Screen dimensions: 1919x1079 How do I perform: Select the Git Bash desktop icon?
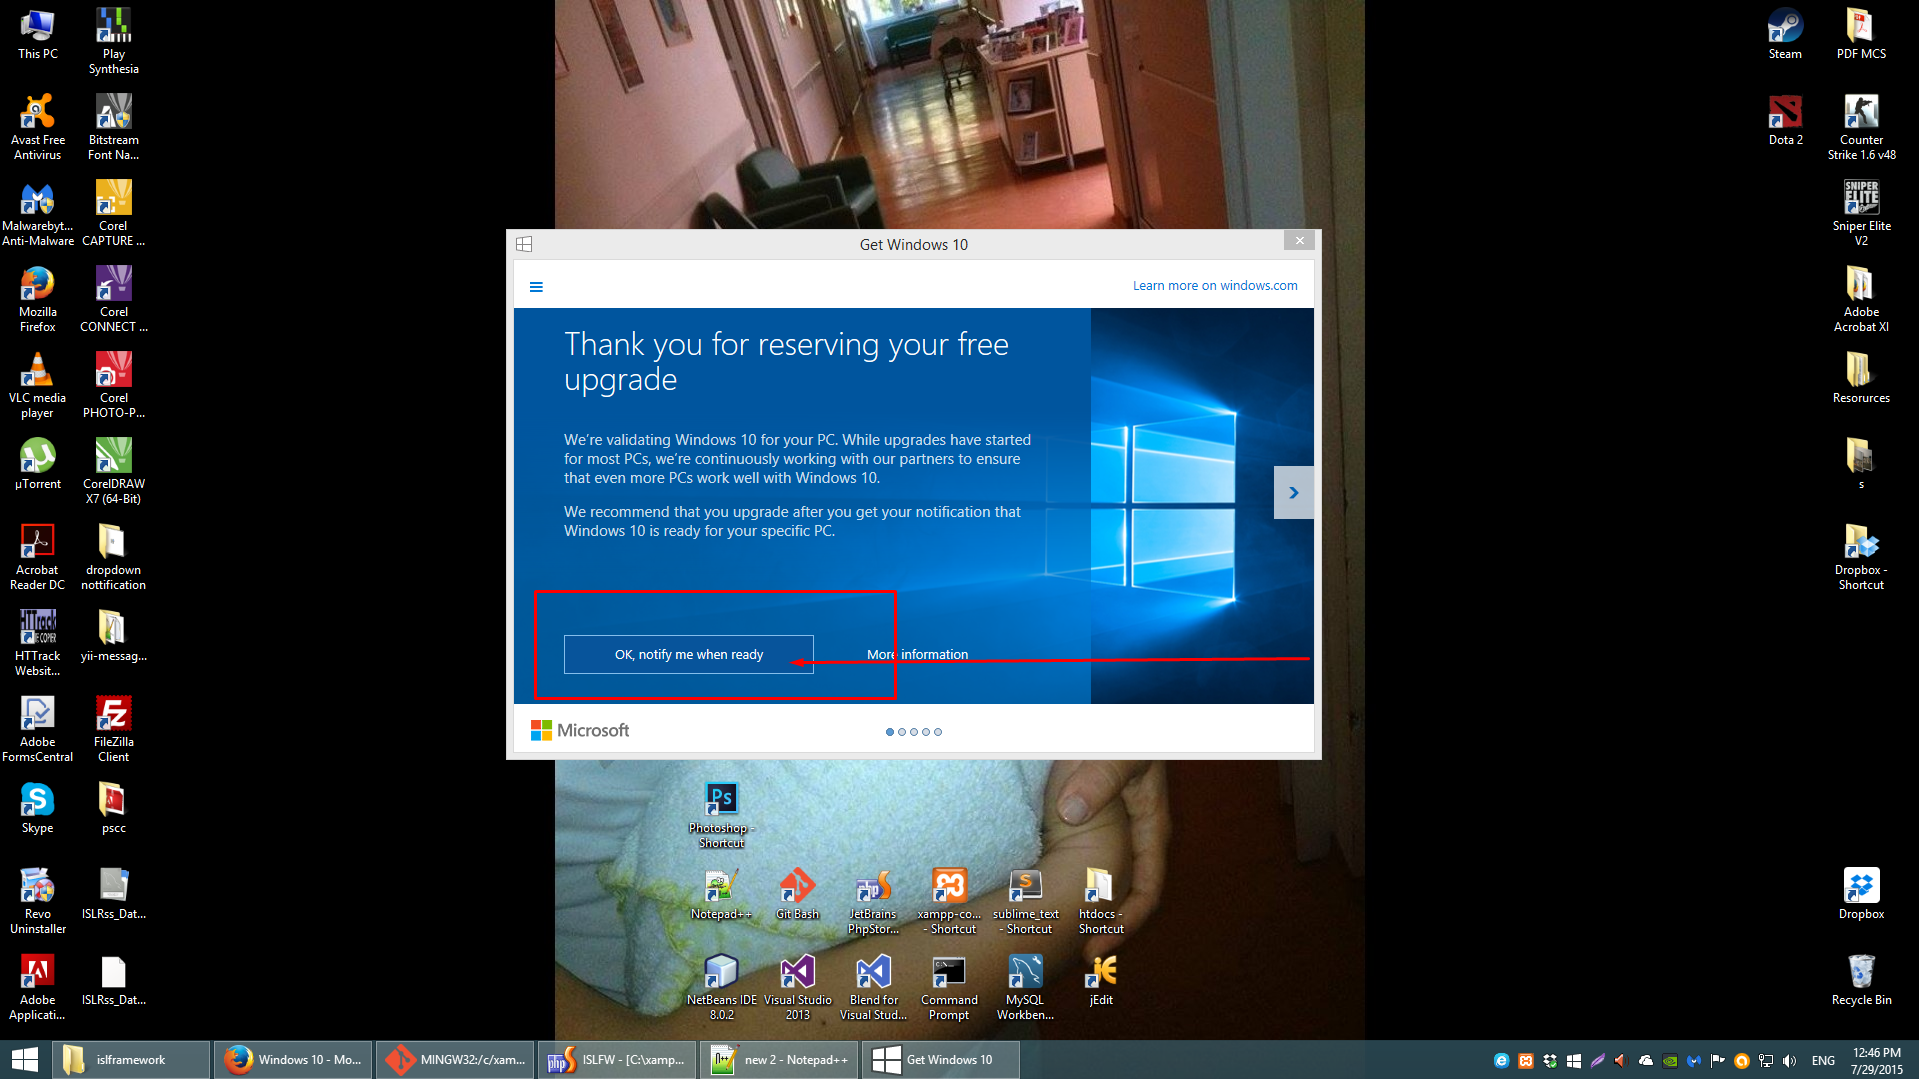[x=797, y=894]
